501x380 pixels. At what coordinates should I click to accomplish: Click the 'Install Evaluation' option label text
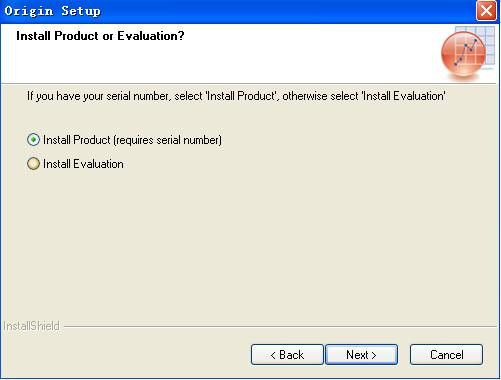[83, 164]
